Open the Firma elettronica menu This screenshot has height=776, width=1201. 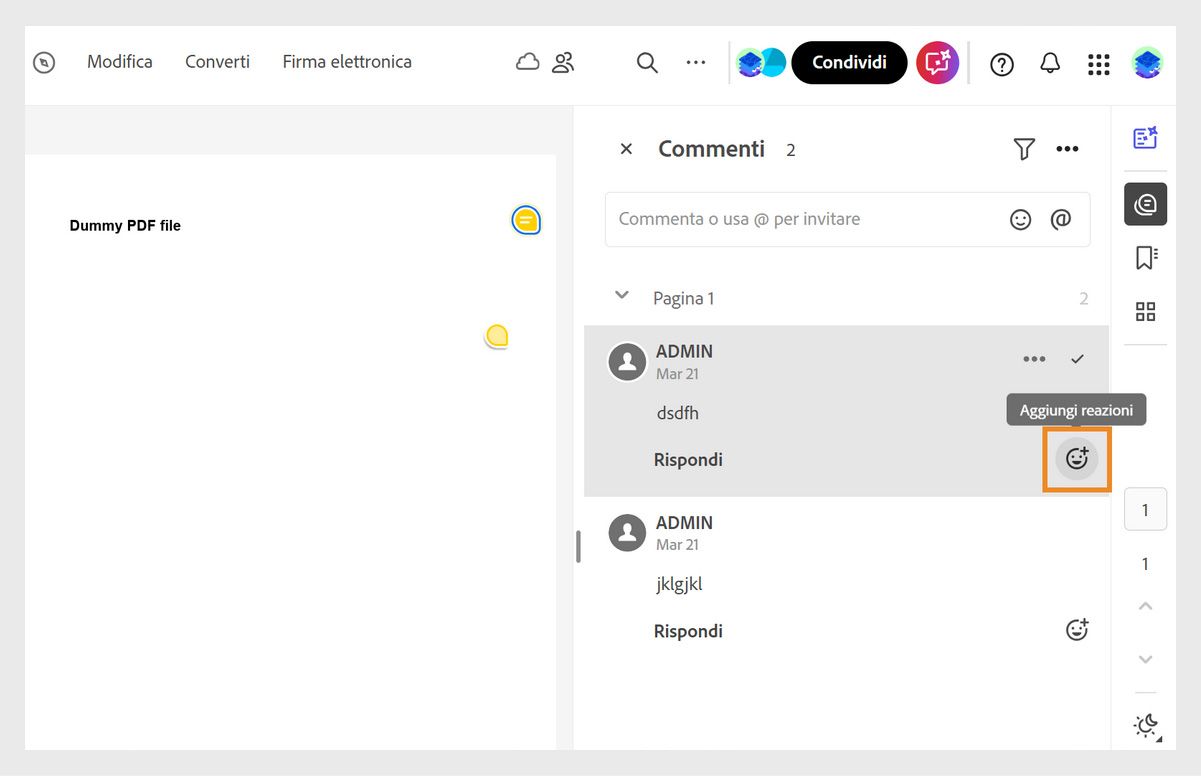click(x=347, y=62)
